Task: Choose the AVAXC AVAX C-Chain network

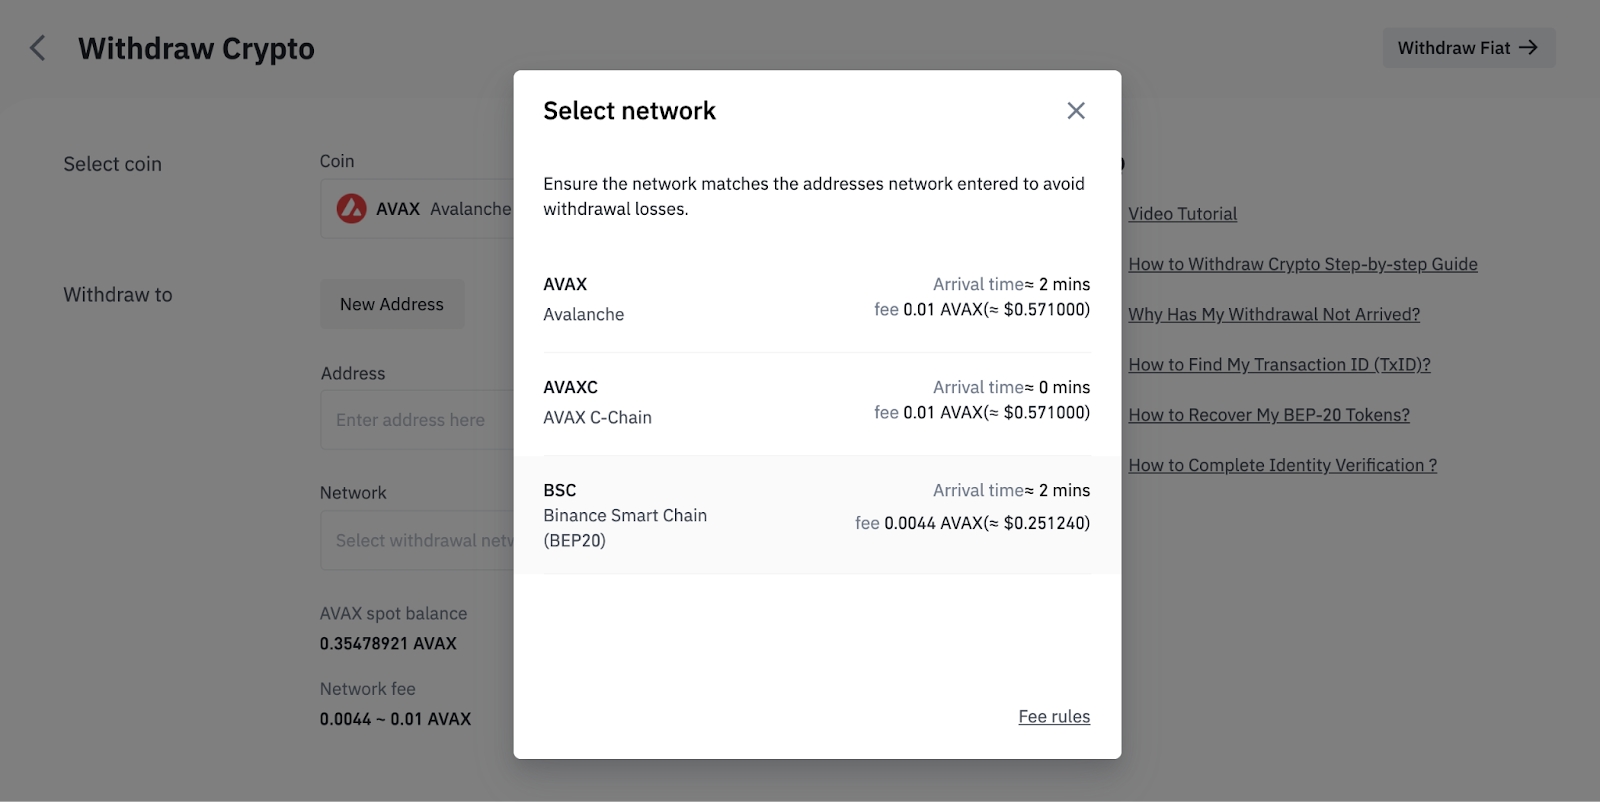Action: [816, 402]
